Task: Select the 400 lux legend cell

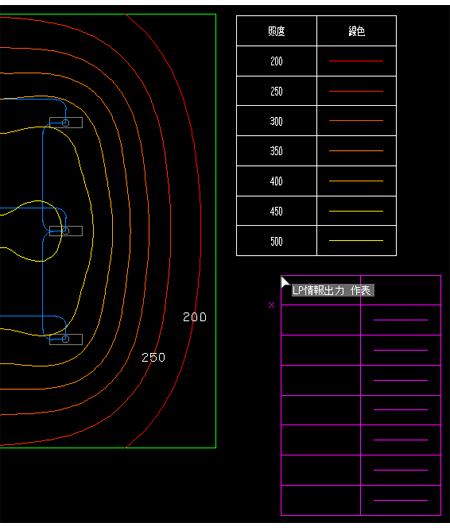Action: point(276,181)
